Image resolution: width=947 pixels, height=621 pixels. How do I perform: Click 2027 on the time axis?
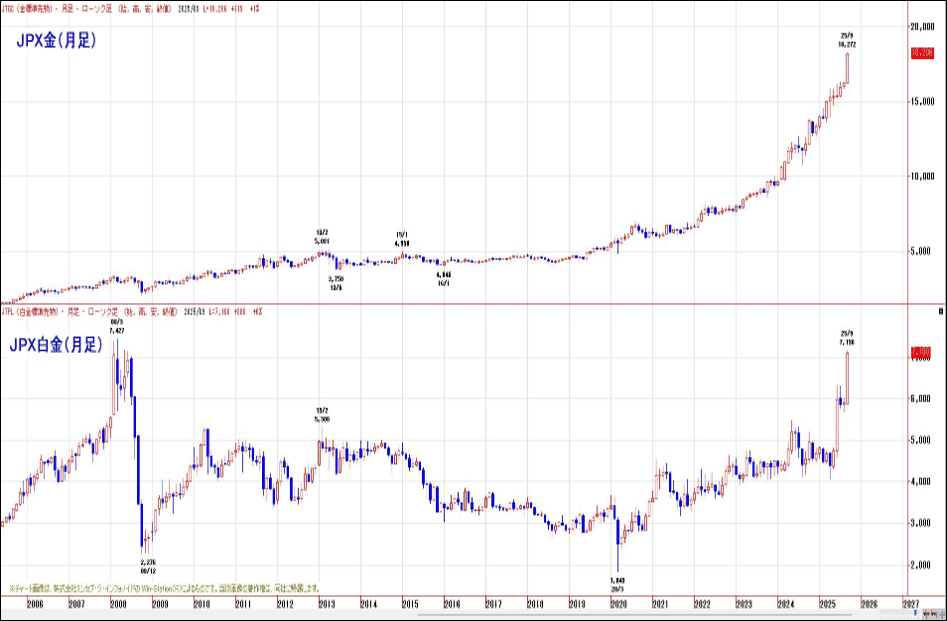911,605
